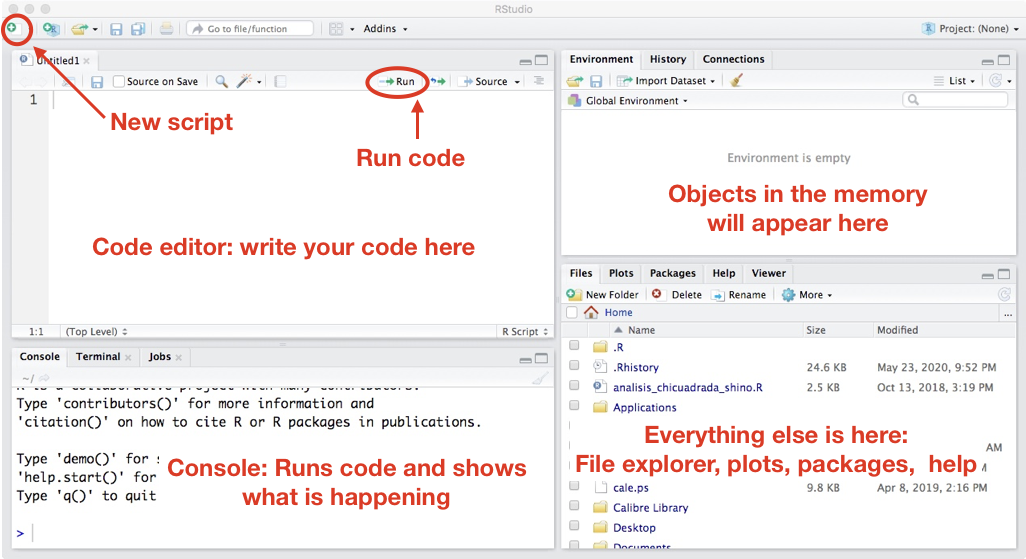This screenshot has height=559, width=1026.
Task: Click Delete in Files pane
Action: click(677, 295)
